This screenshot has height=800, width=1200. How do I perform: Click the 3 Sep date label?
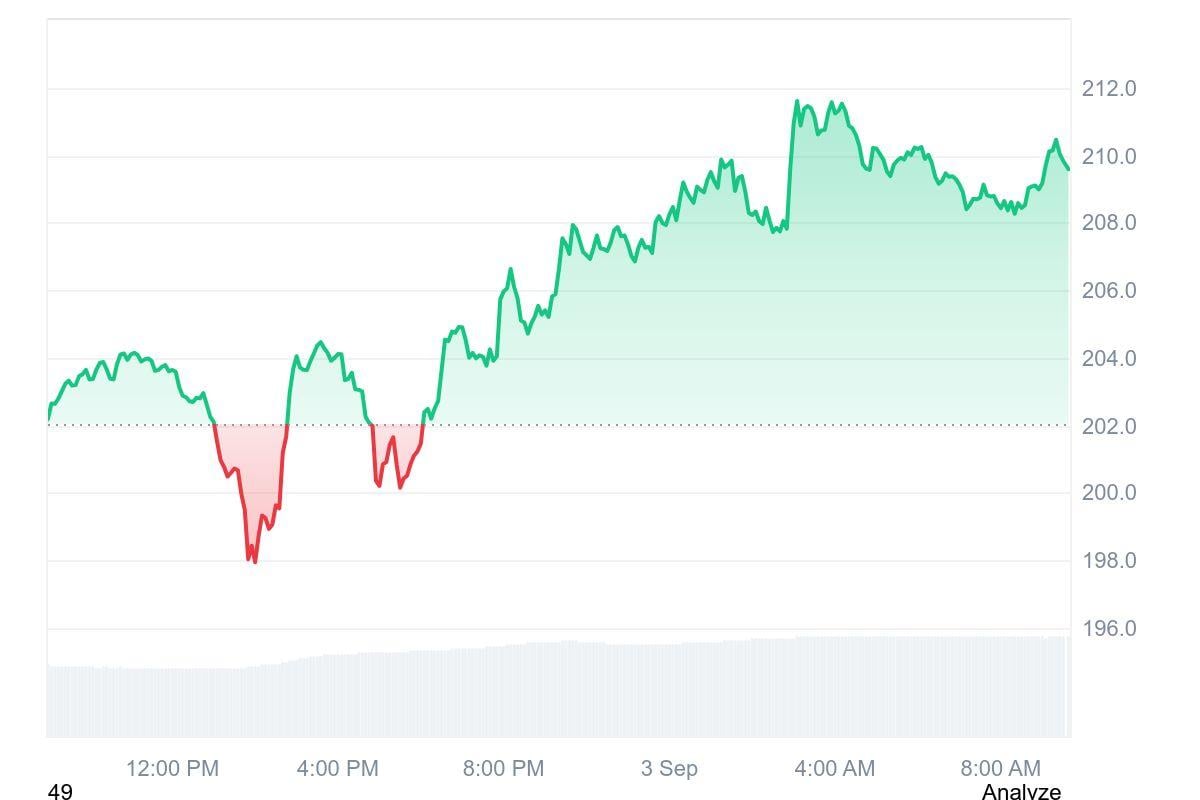(669, 769)
